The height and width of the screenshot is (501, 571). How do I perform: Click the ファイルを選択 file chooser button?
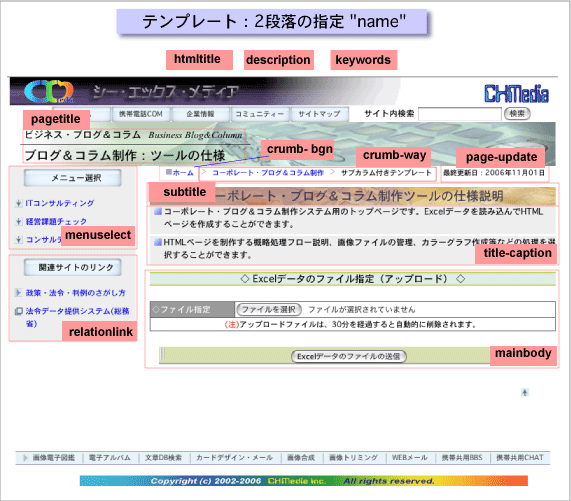click(269, 309)
